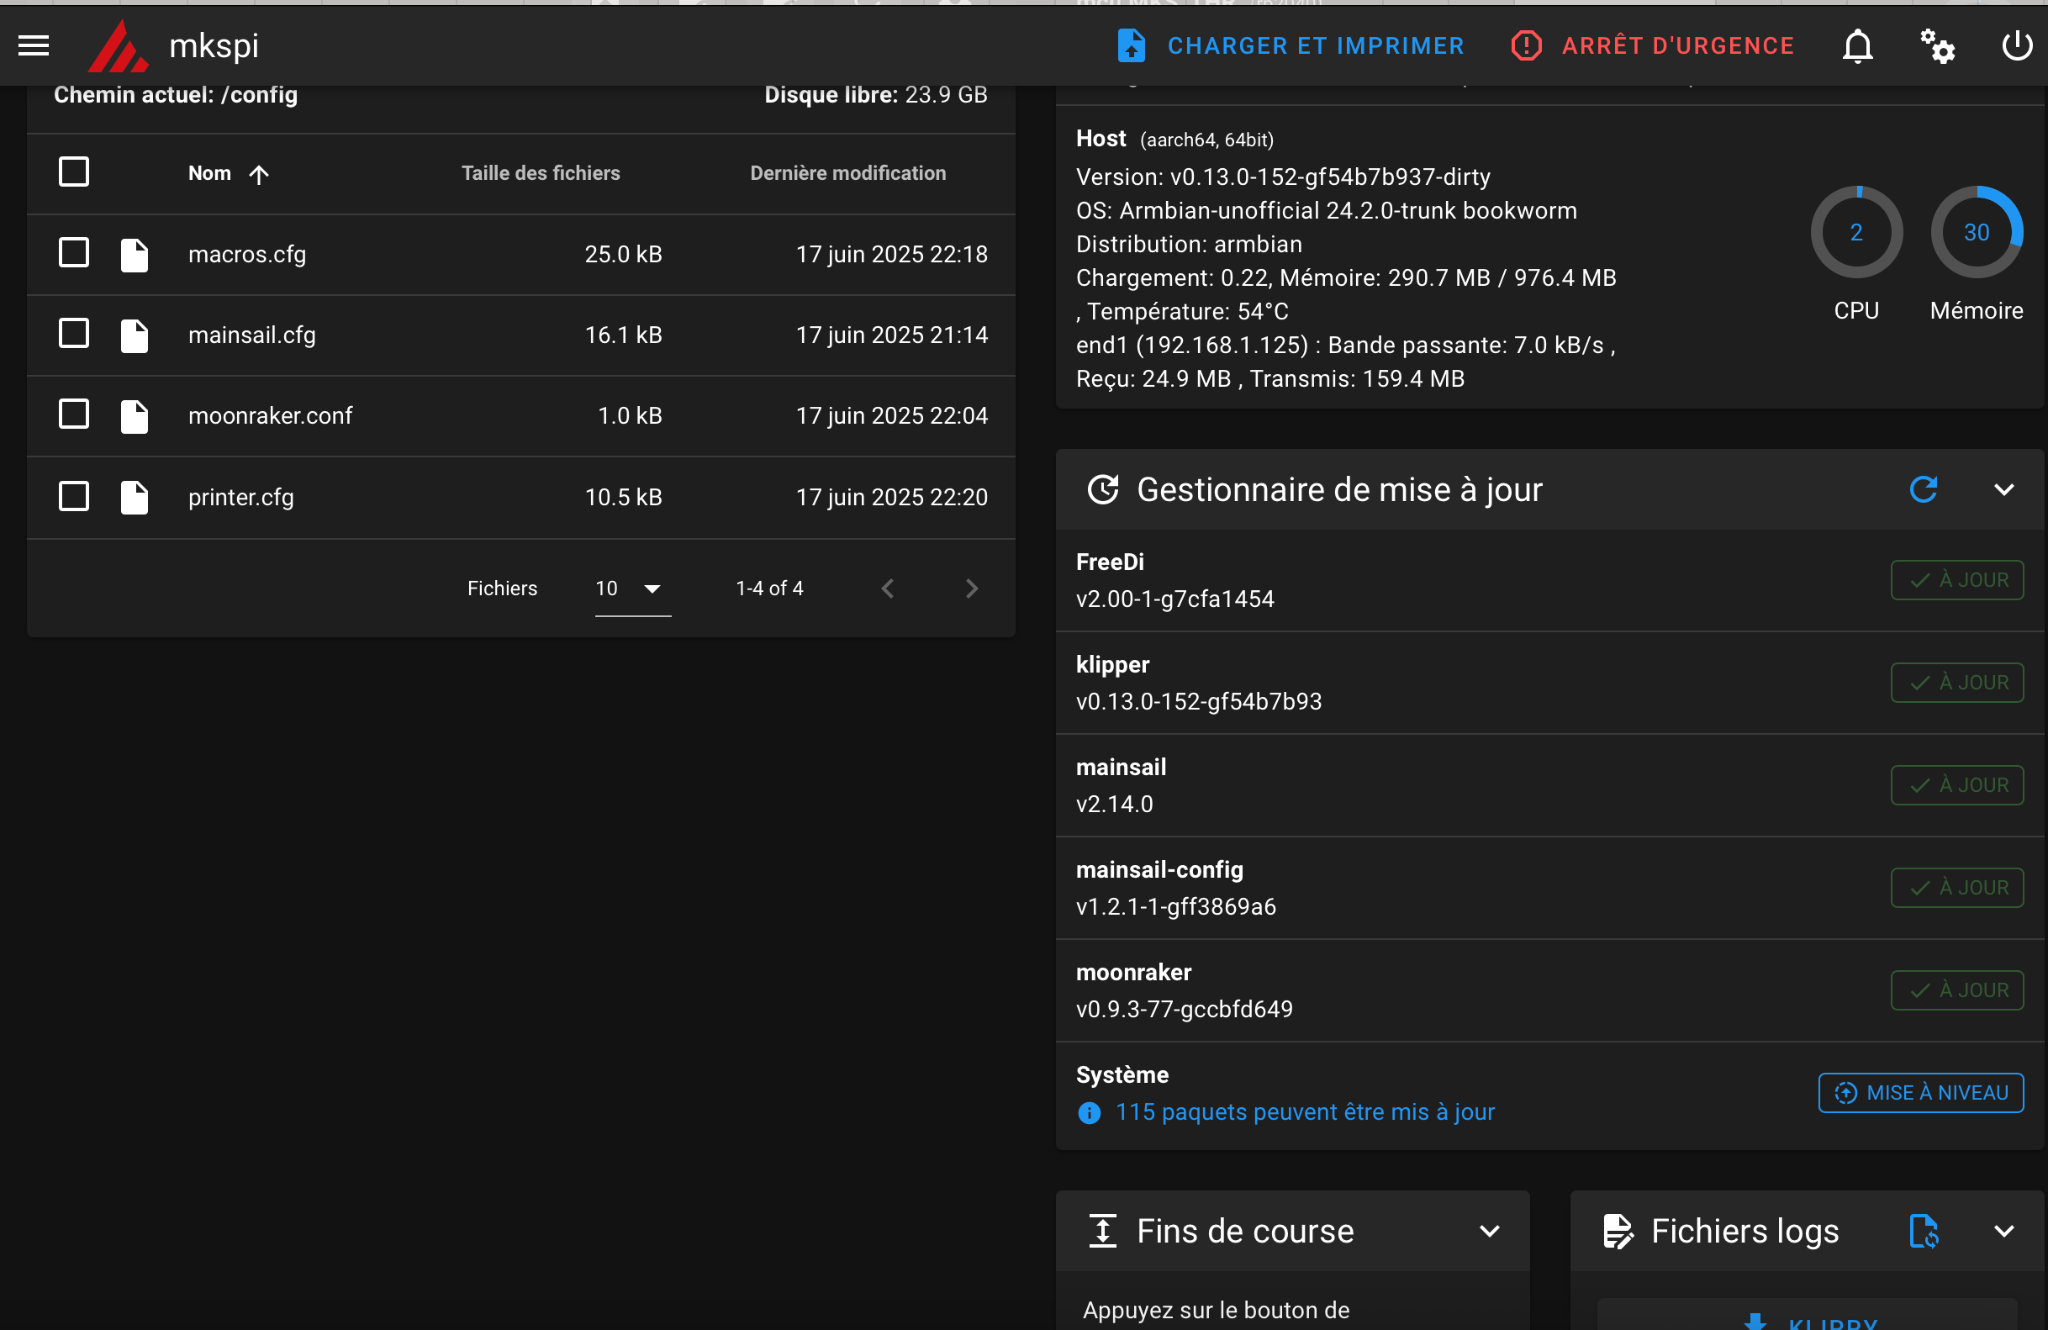This screenshot has width=2048, height=1330.
Task: Click the log rollover icon in Fichiers logs
Action: [1923, 1231]
